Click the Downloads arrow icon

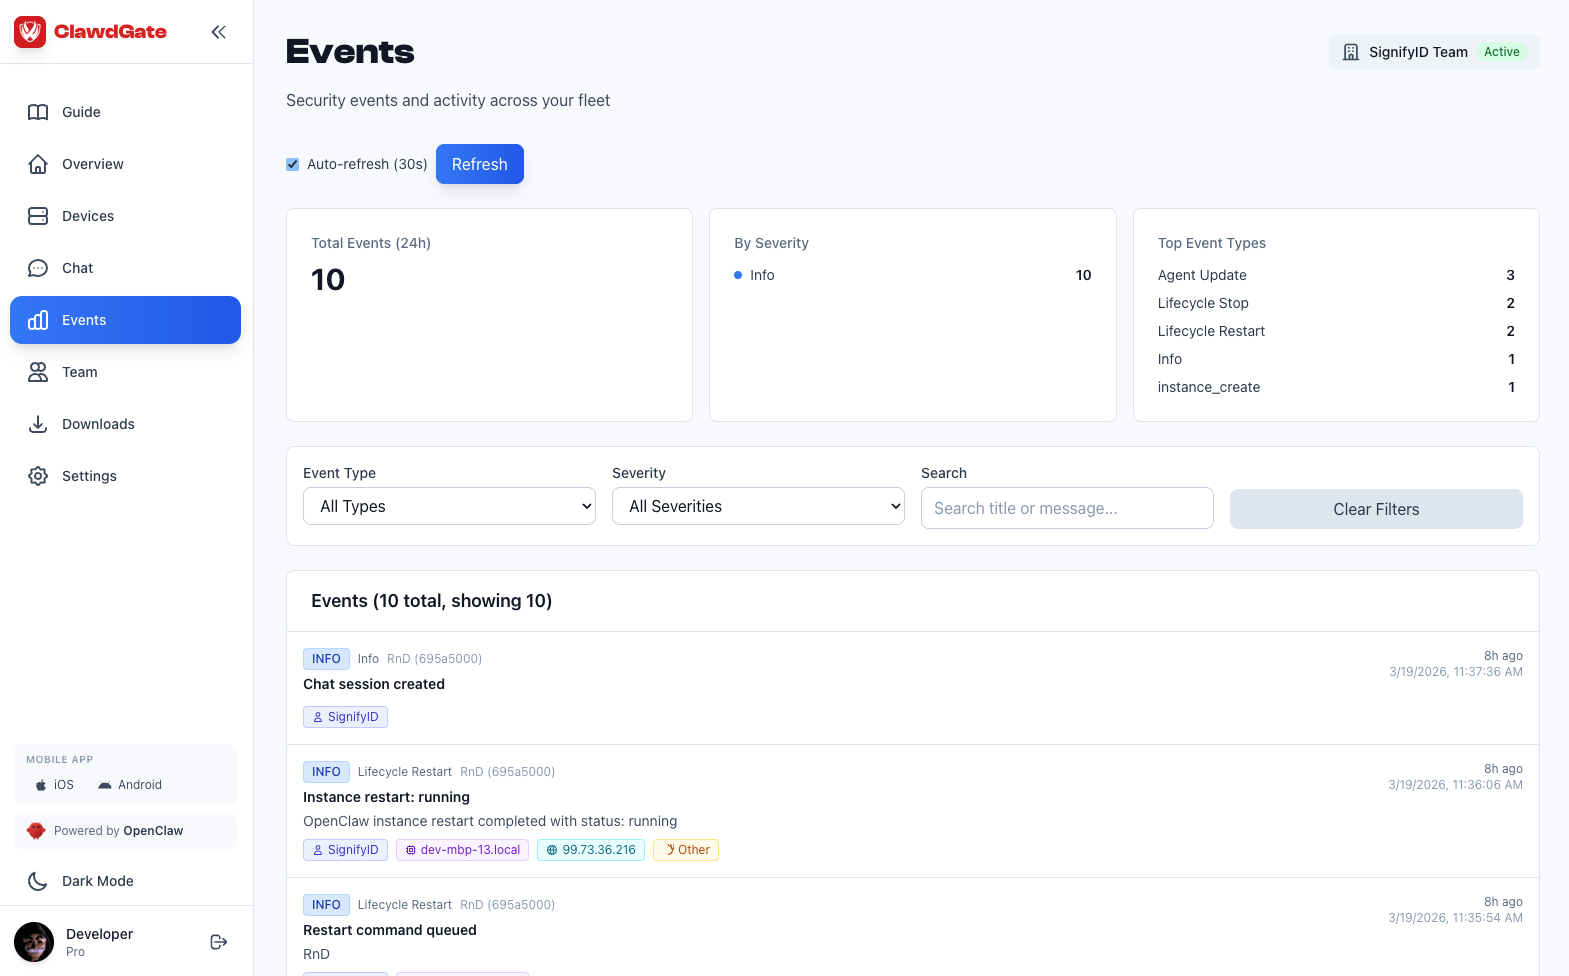(x=38, y=424)
